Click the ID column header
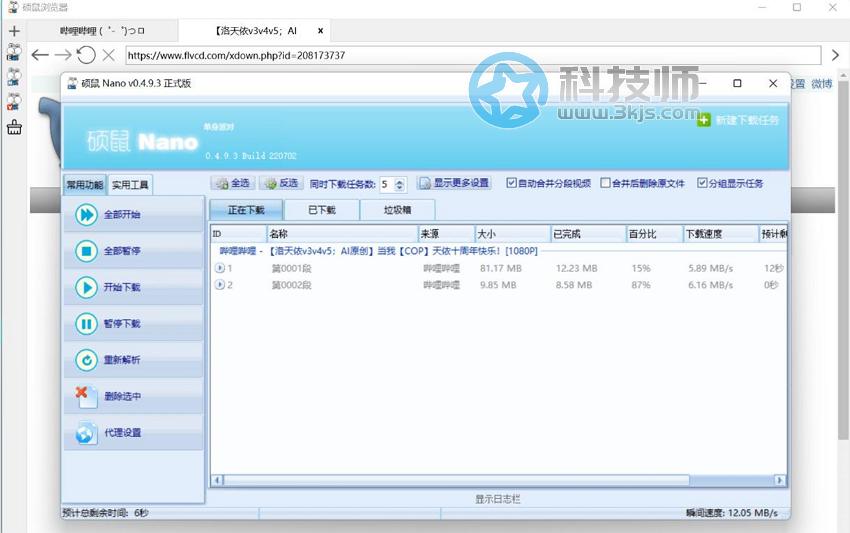The image size is (850, 533). [x=239, y=234]
